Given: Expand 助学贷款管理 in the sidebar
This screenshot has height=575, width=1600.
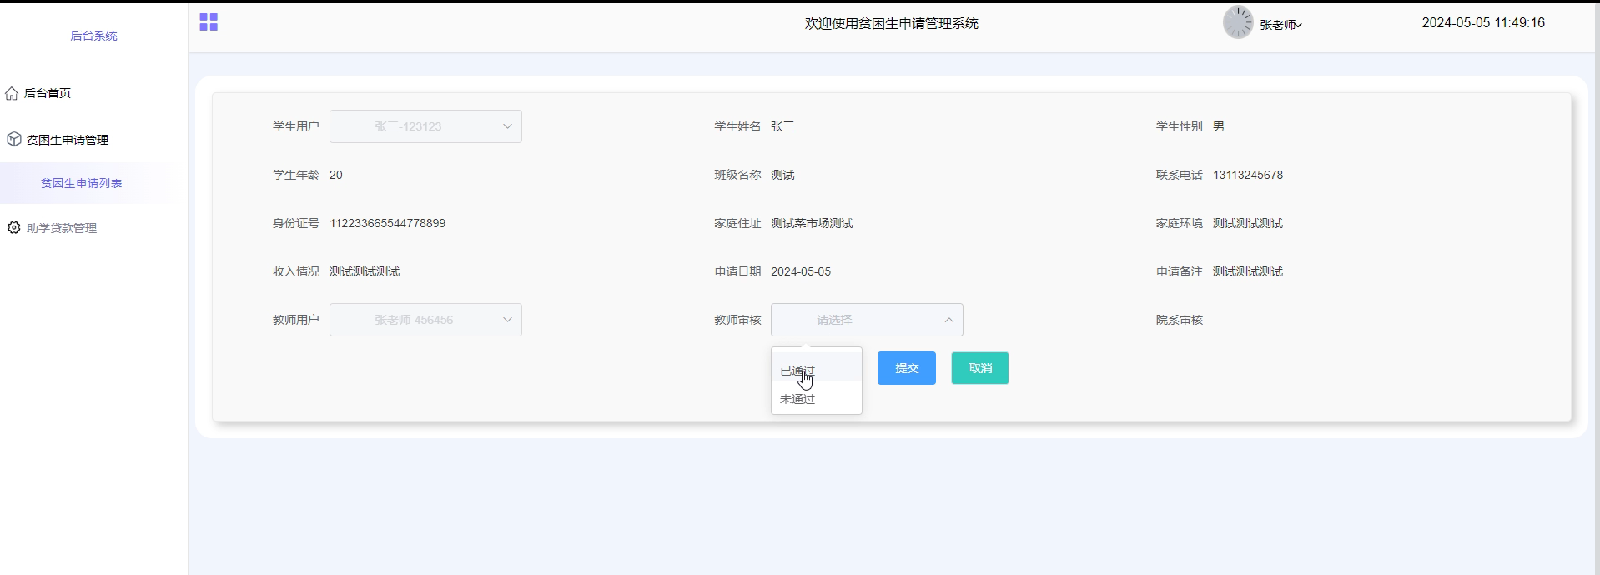Looking at the screenshot, I should tap(62, 228).
